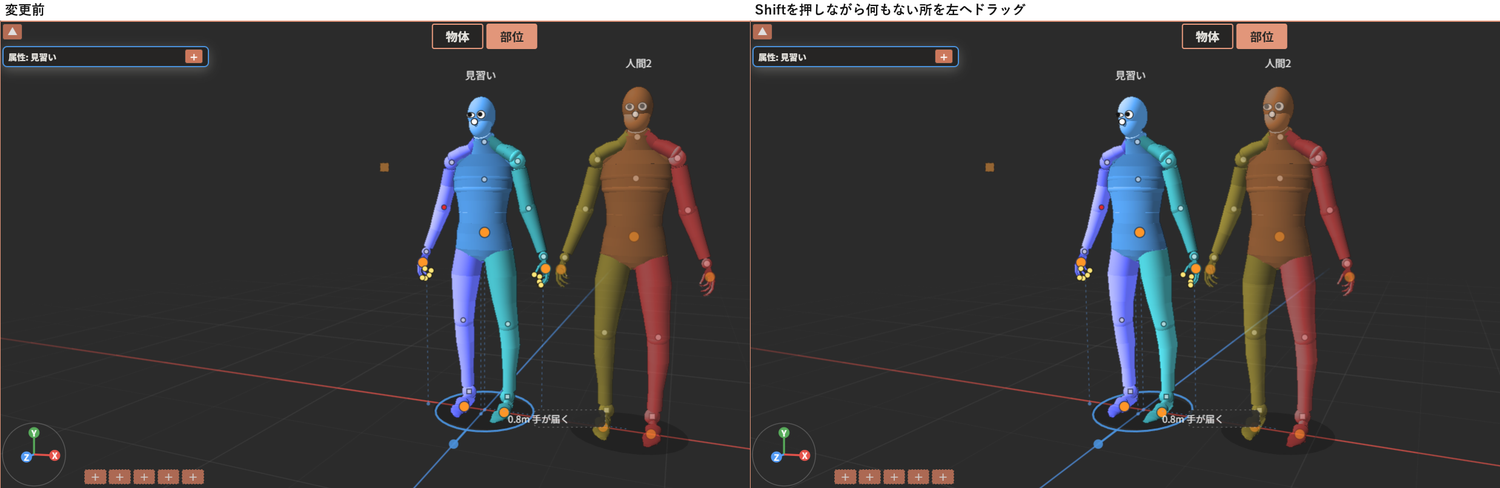Click the 属性: 見習い field in the 変更前 panel
The height and width of the screenshot is (488, 1500).
(105, 57)
